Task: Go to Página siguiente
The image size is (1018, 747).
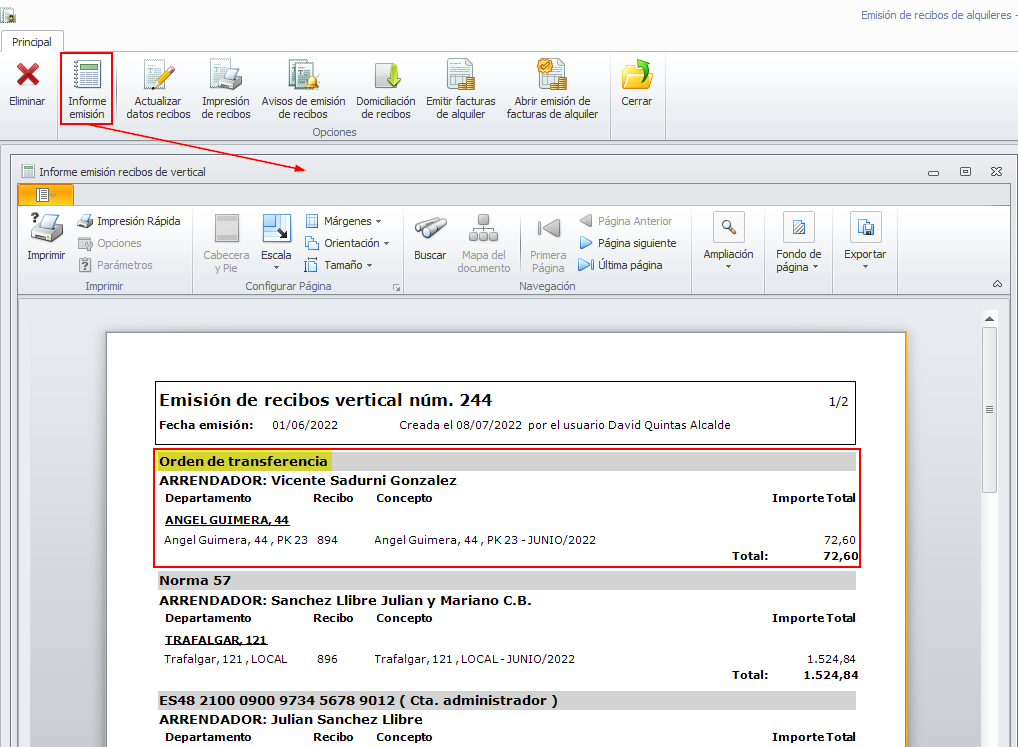Action: point(627,243)
